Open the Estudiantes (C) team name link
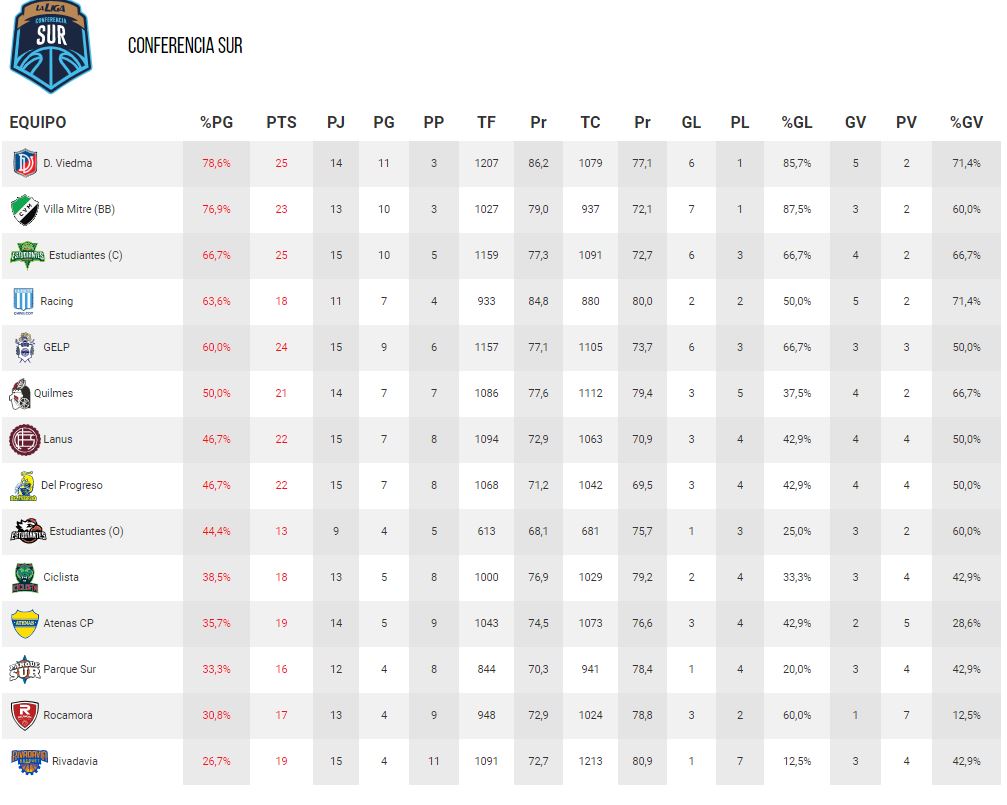Viewport: 1007px width, 805px height. click(85, 255)
